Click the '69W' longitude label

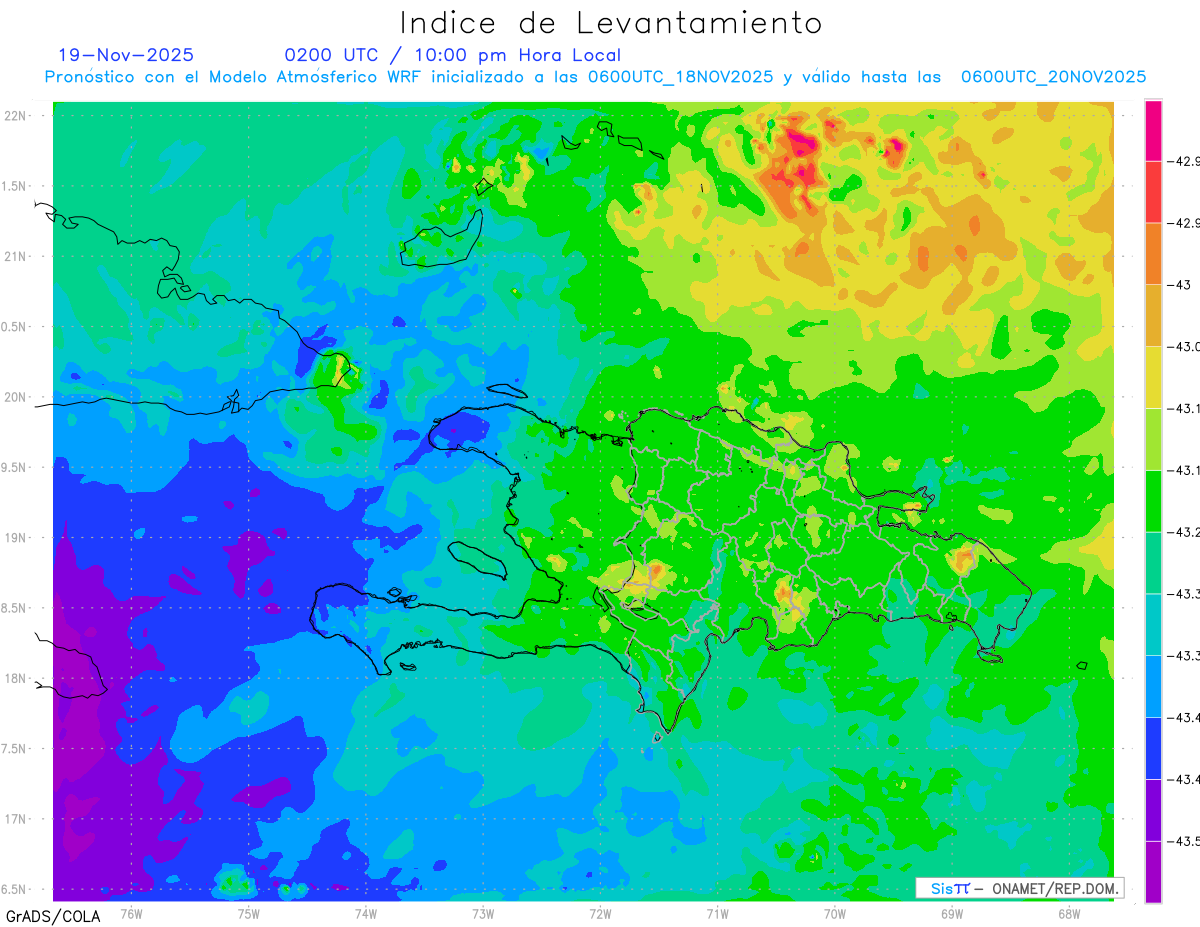pyautogui.click(x=952, y=913)
